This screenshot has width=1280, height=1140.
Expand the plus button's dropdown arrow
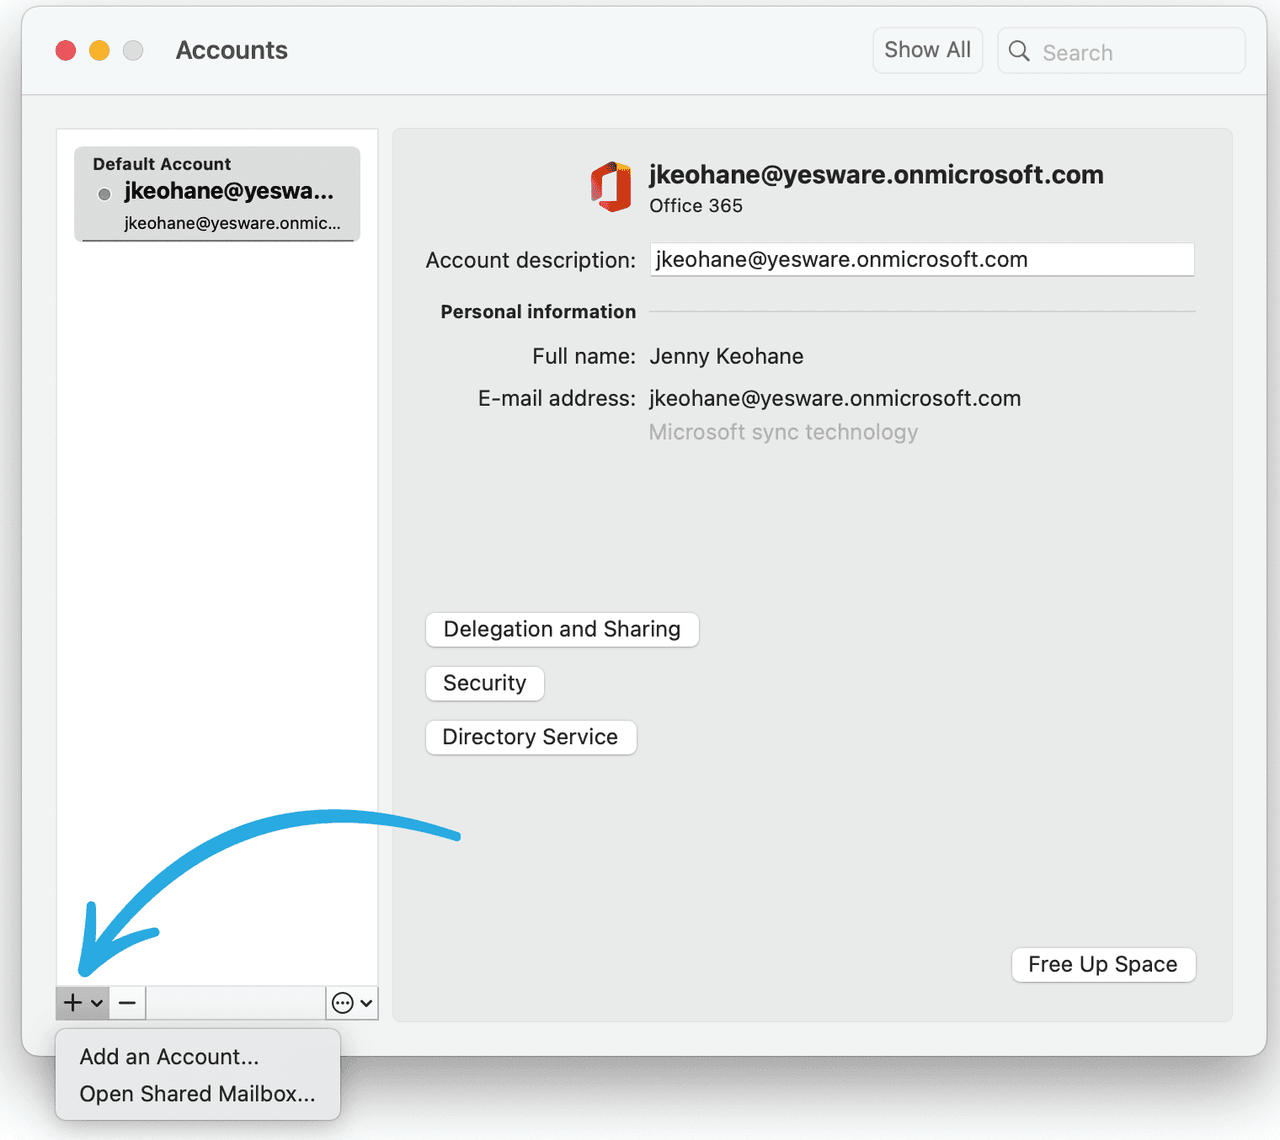point(97,1002)
